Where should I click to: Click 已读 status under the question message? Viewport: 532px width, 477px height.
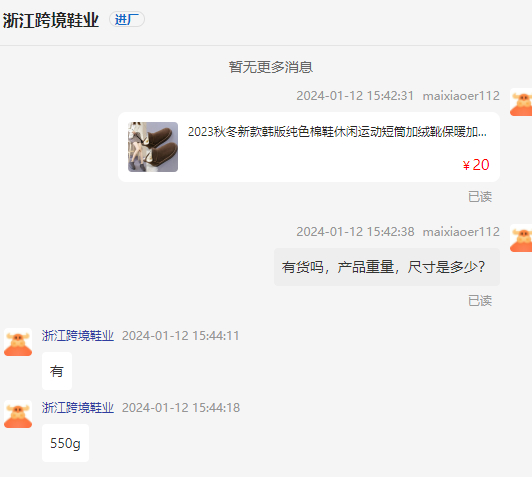(480, 301)
